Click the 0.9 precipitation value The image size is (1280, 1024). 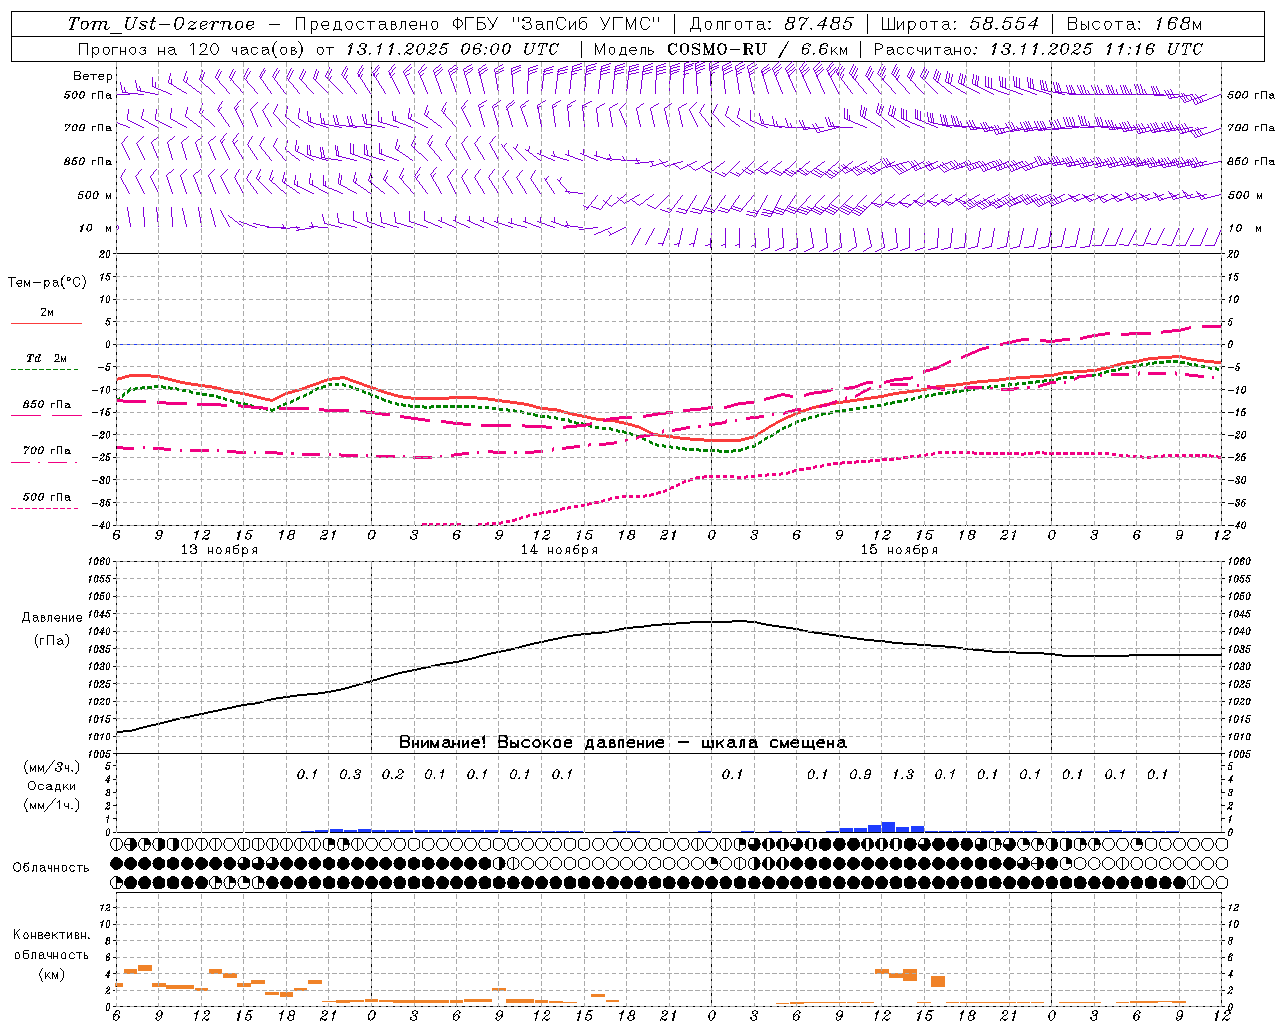[860, 774]
